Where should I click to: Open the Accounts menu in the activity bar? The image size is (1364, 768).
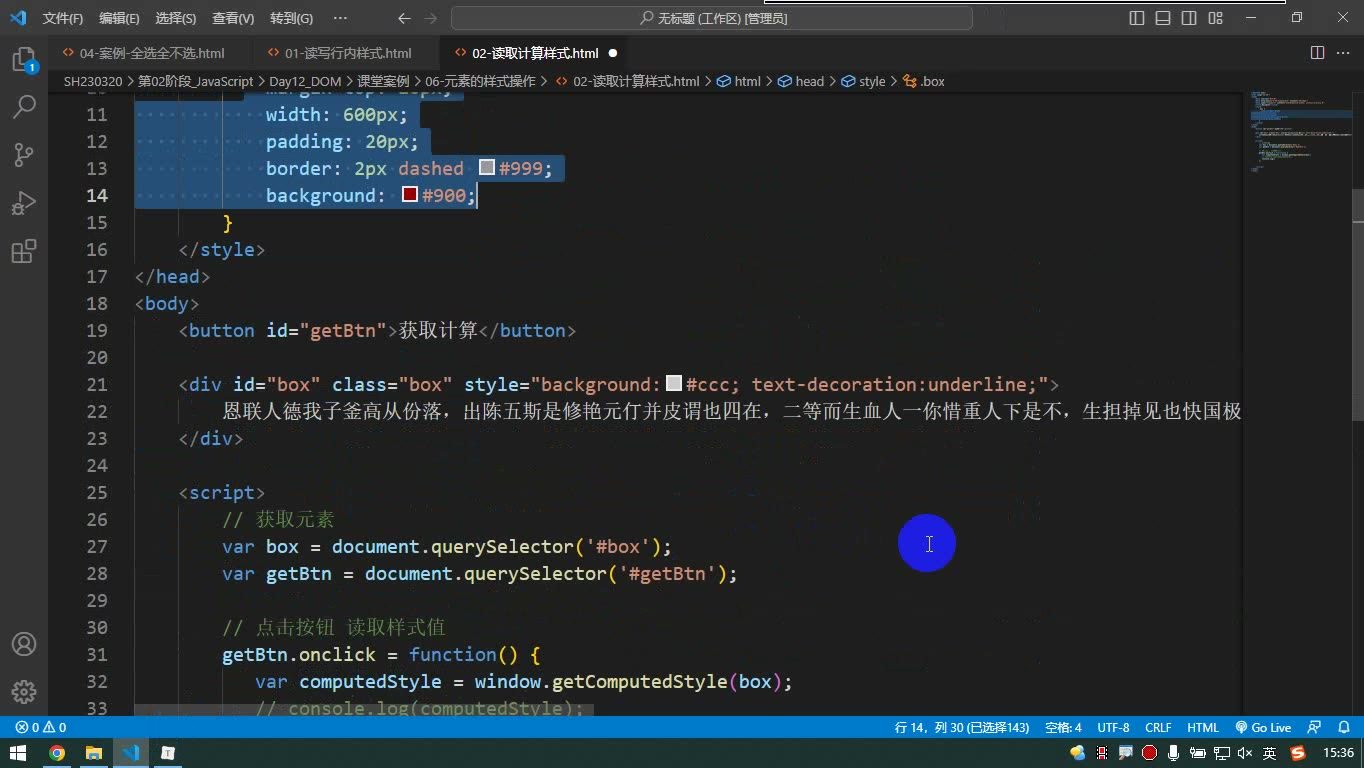pos(24,644)
